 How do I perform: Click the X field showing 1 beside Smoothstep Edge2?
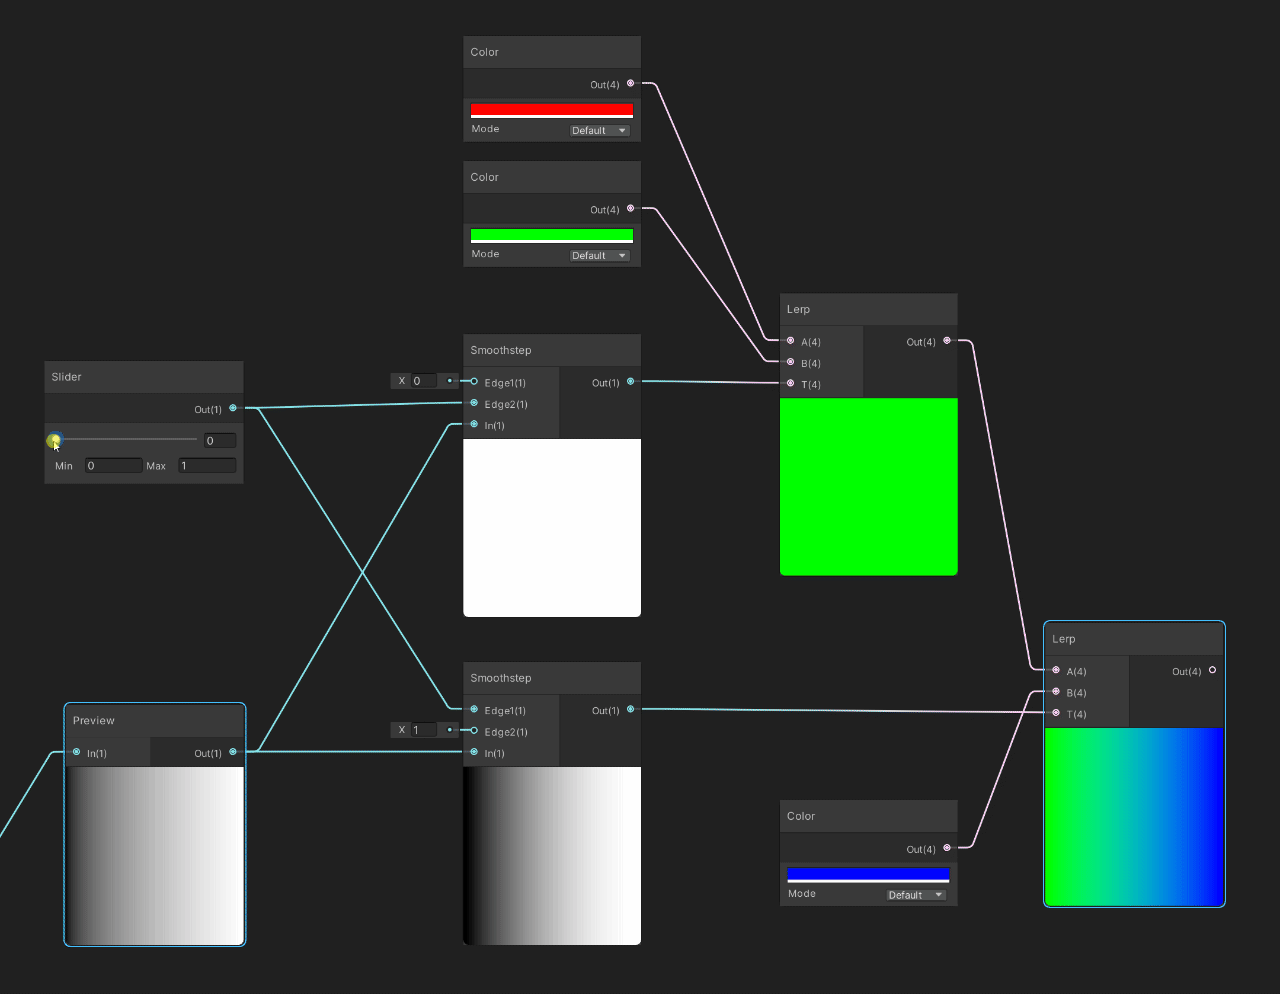pyautogui.click(x=424, y=730)
